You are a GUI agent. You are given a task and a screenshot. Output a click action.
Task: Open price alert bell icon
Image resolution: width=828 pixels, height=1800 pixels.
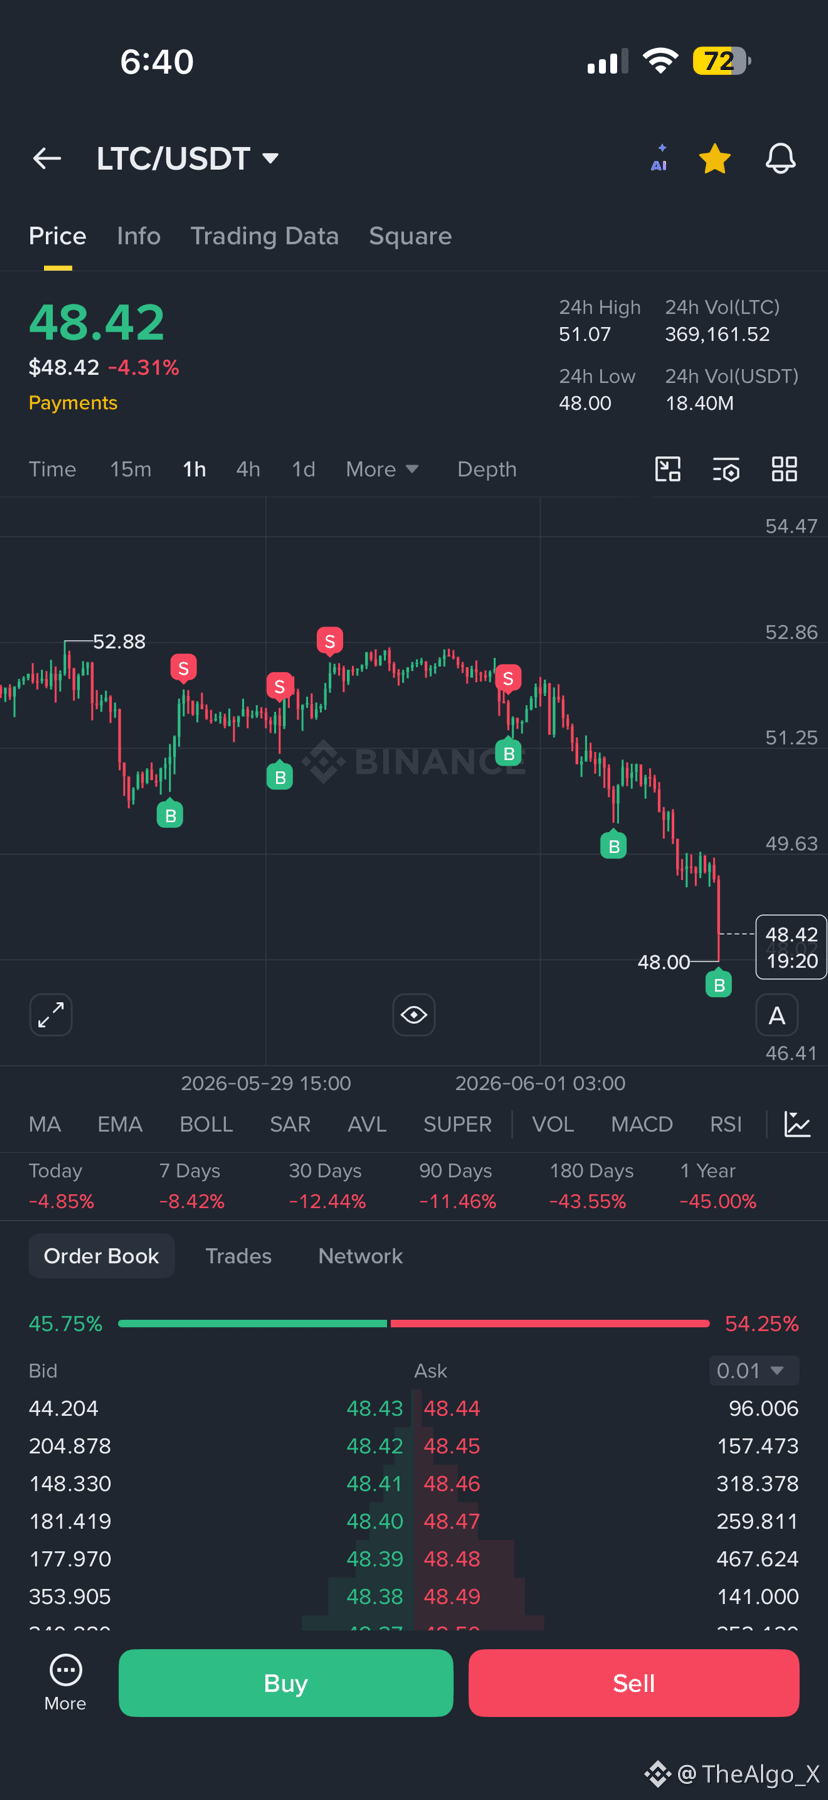coord(781,158)
